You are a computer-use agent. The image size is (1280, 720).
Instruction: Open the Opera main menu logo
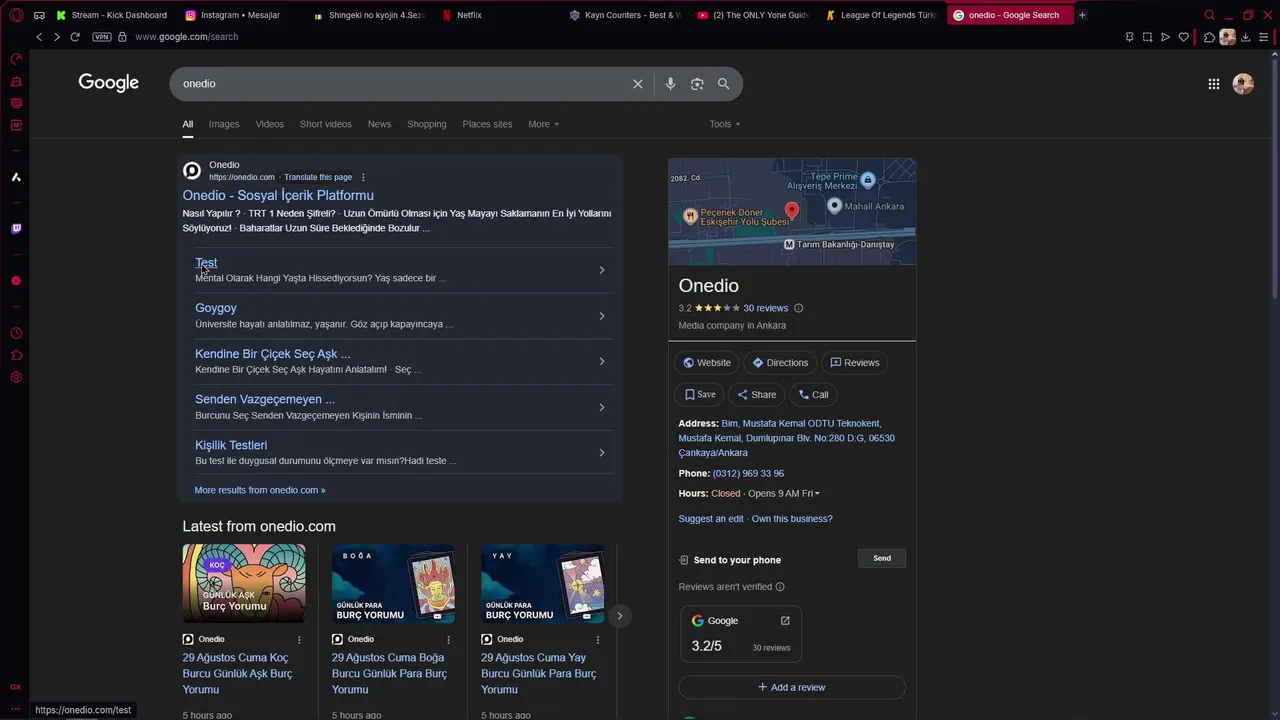coord(16,15)
